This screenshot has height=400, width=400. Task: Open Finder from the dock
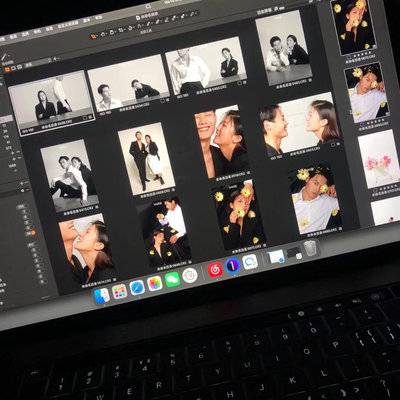pyautogui.click(x=102, y=296)
